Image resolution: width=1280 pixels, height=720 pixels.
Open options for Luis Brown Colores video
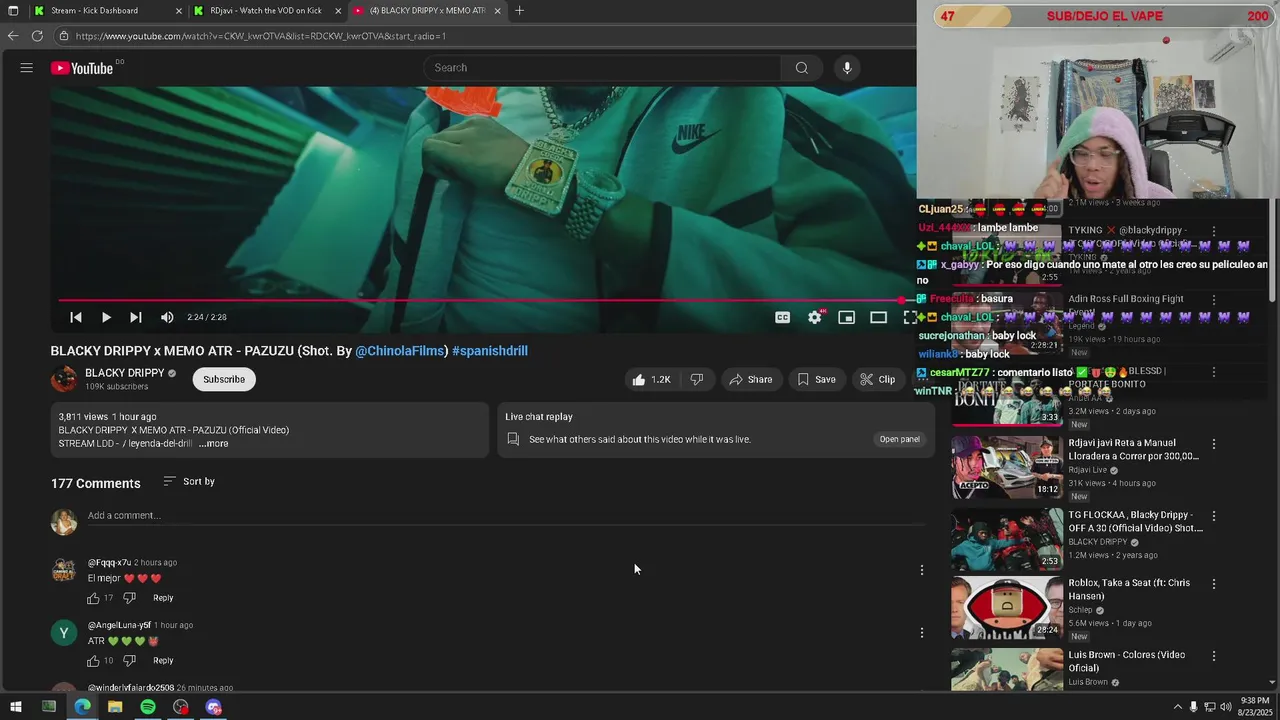pos(1214,656)
